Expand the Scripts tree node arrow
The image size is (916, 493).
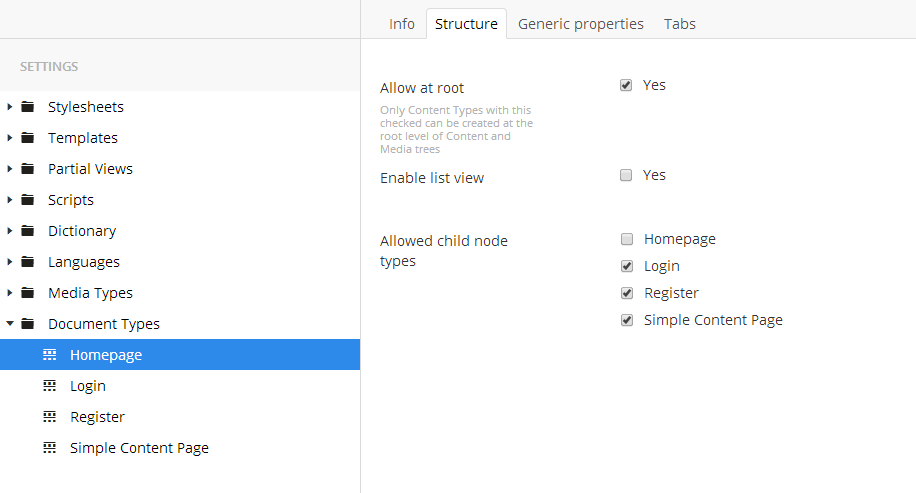point(9,200)
